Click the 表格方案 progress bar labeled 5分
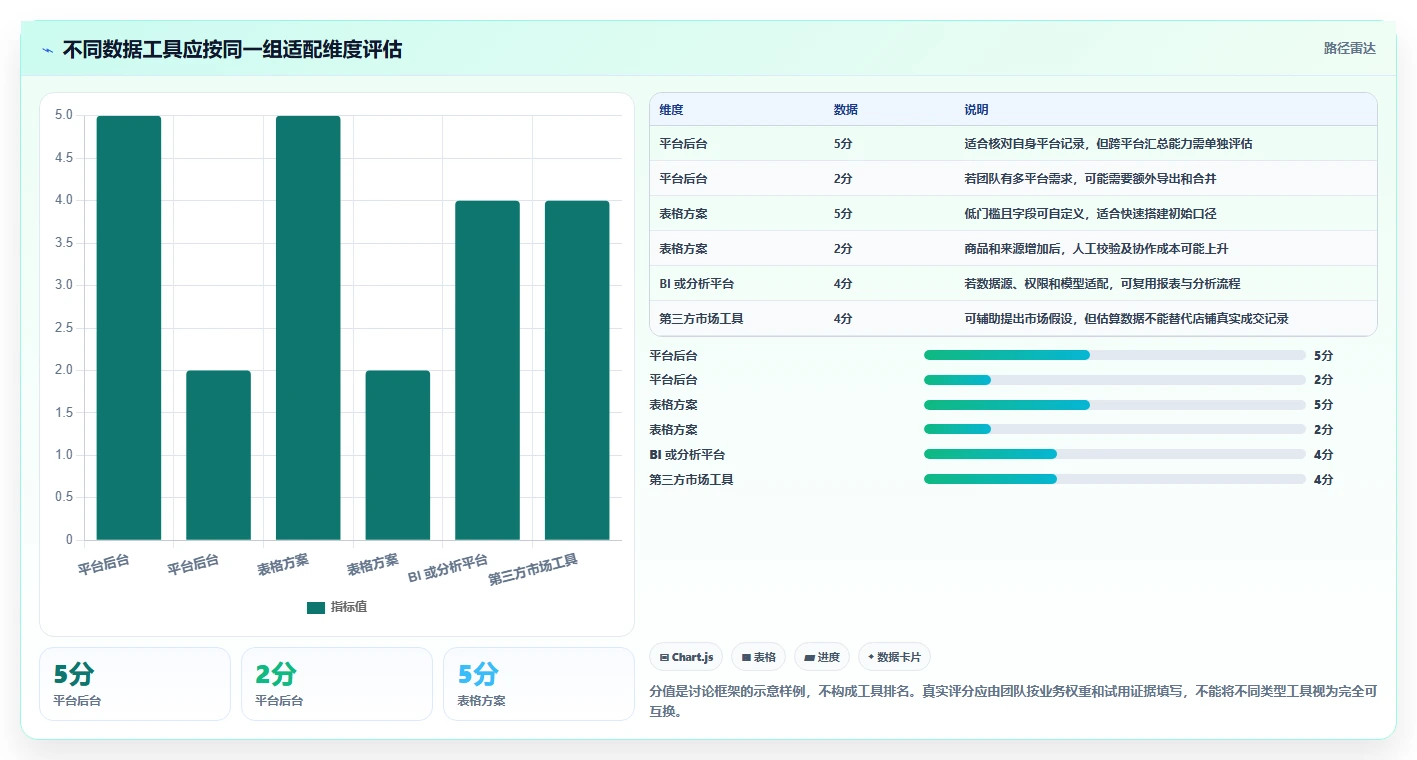This screenshot has width=1417, height=760. pos(1115,405)
